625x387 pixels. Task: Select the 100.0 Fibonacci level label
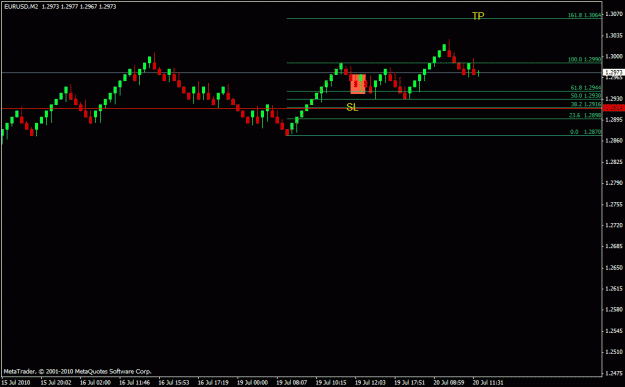[584, 59]
